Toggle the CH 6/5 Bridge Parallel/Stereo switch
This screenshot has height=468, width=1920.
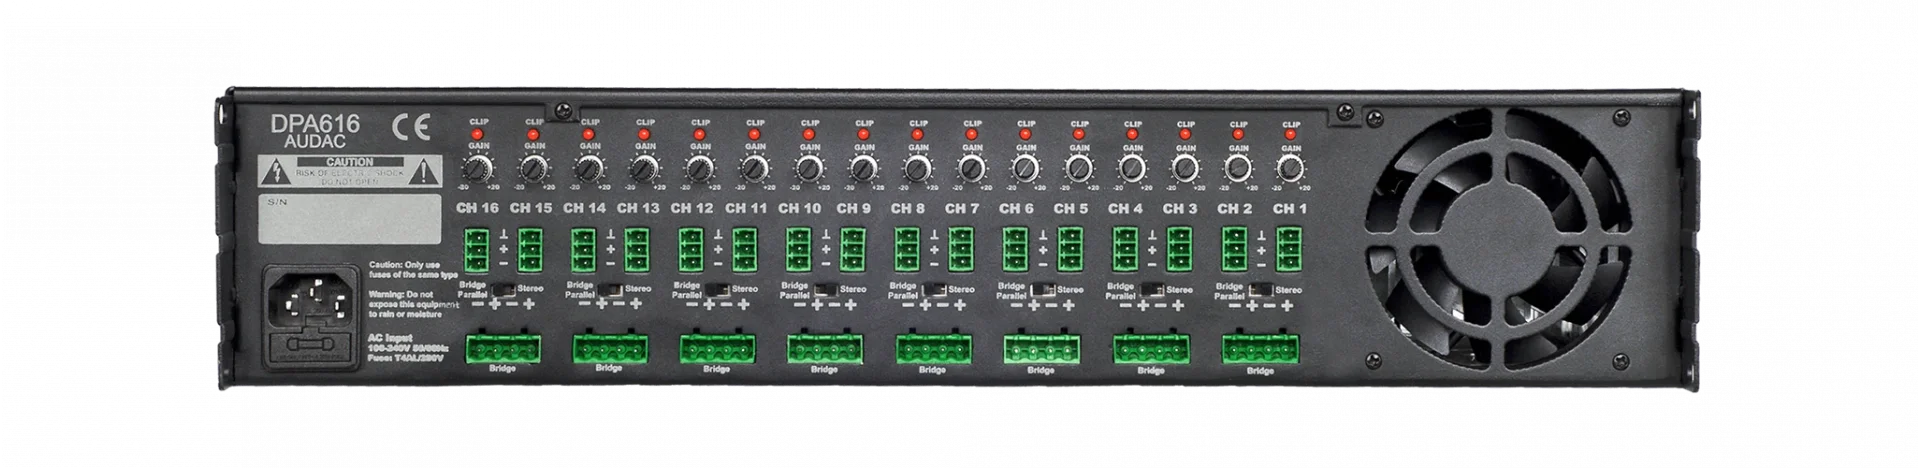coord(1044,290)
